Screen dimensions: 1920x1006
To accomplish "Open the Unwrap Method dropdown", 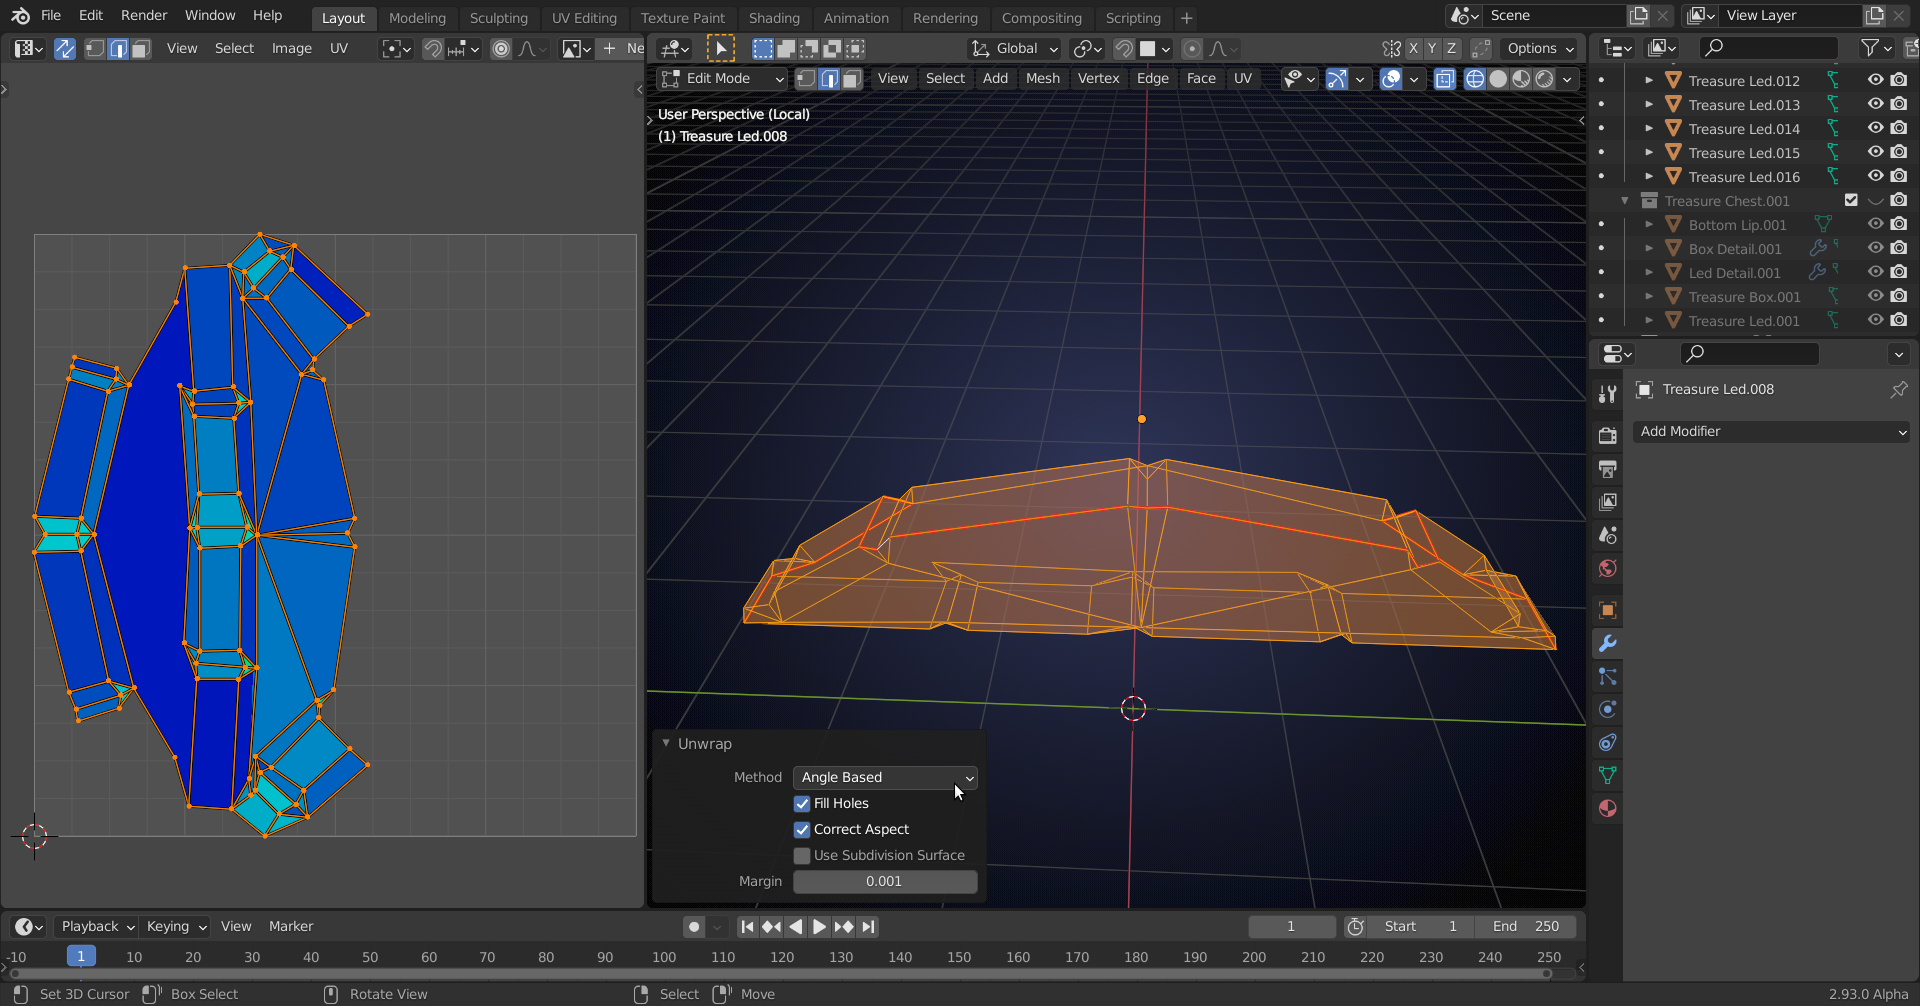I will (x=885, y=777).
